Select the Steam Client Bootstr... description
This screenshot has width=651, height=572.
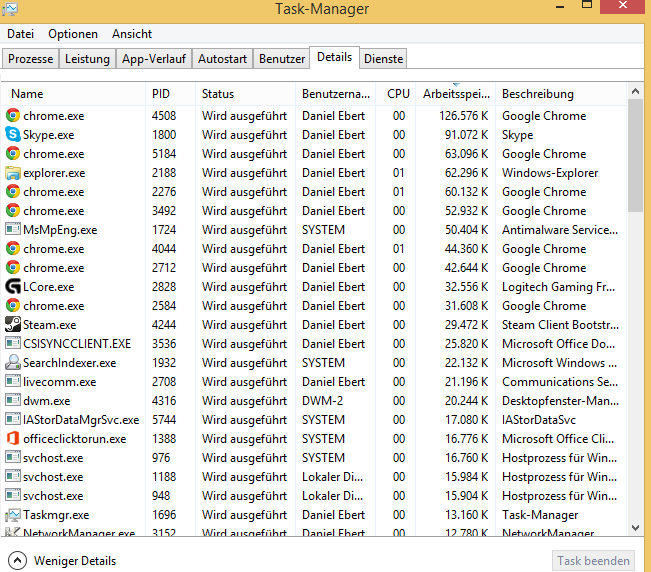point(560,325)
